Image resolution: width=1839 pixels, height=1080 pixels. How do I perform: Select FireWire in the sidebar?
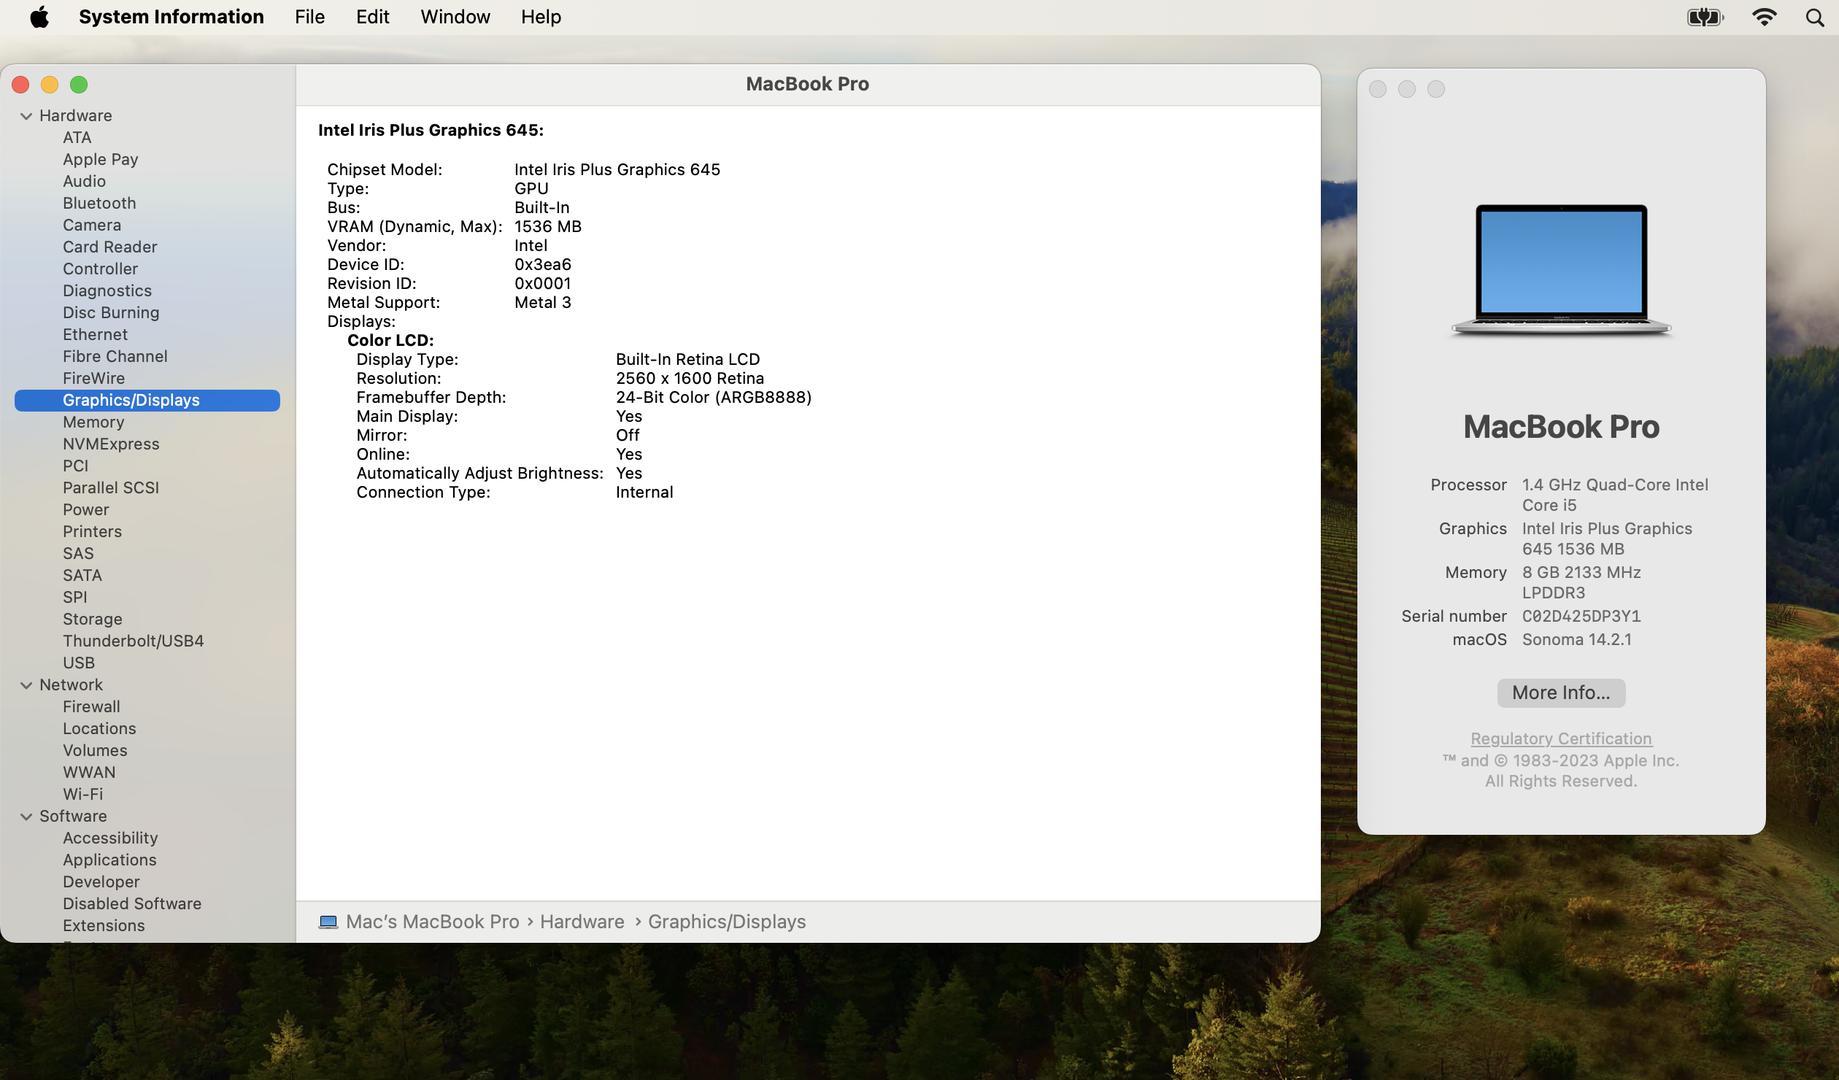94,379
